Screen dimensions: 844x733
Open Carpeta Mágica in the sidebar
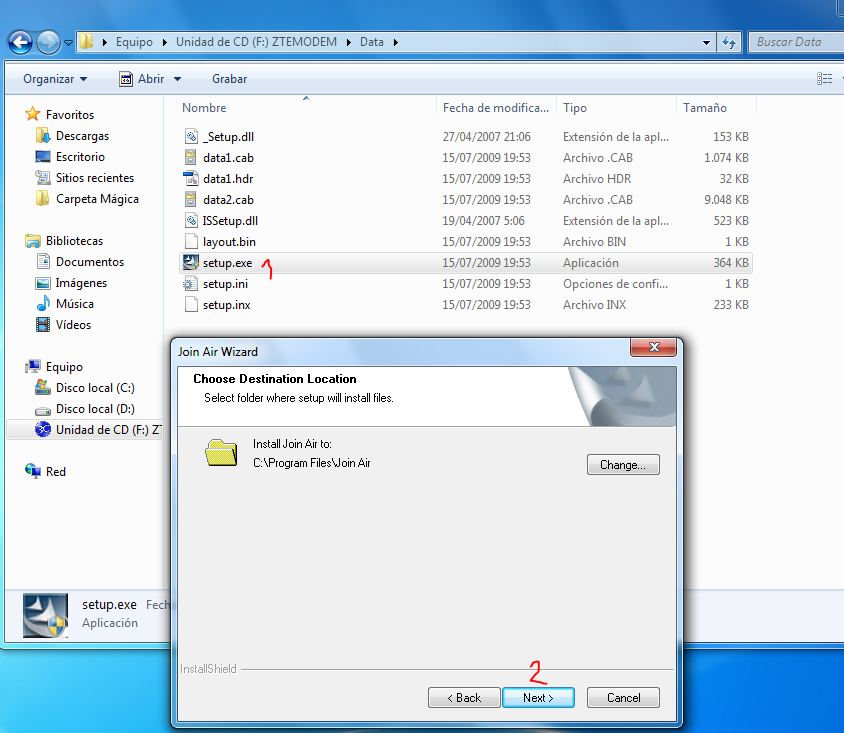[97, 199]
